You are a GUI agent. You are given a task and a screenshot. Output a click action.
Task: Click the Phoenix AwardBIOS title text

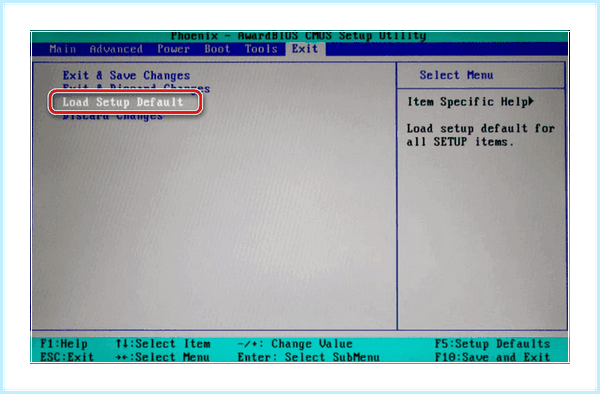click(298, 36)
